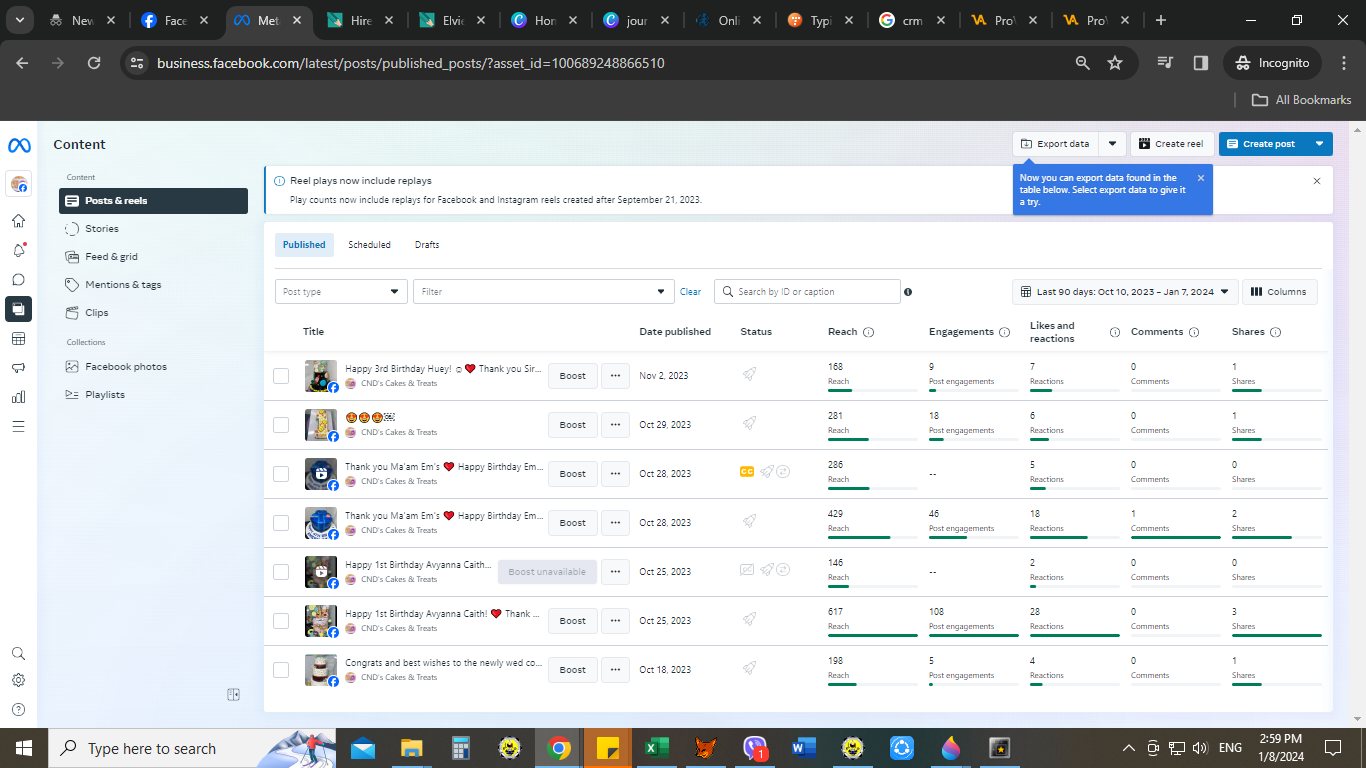Click the Chrome side panel icon
Screen dimensions: 1366x768
point(1201,63)
